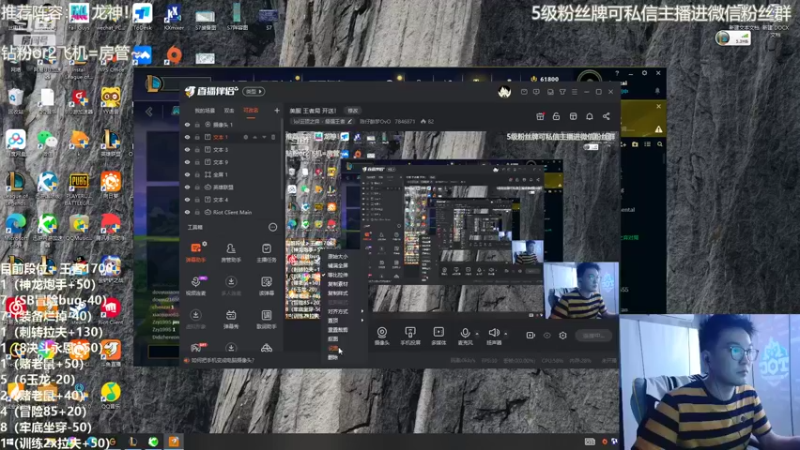Hide the 全屏 1 source
The height and width of the screenshot is (450, 800).
click(x=187, y=174)
